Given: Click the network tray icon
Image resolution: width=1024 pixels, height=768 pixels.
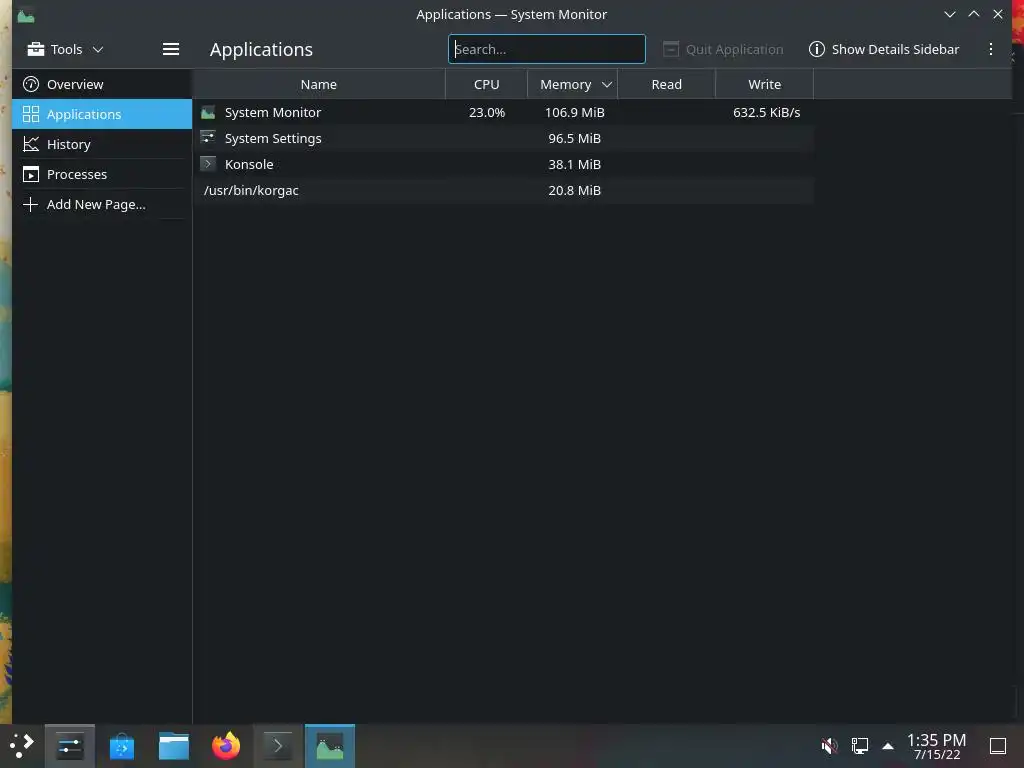Looking at the screenshot, I should pos(859,745).
